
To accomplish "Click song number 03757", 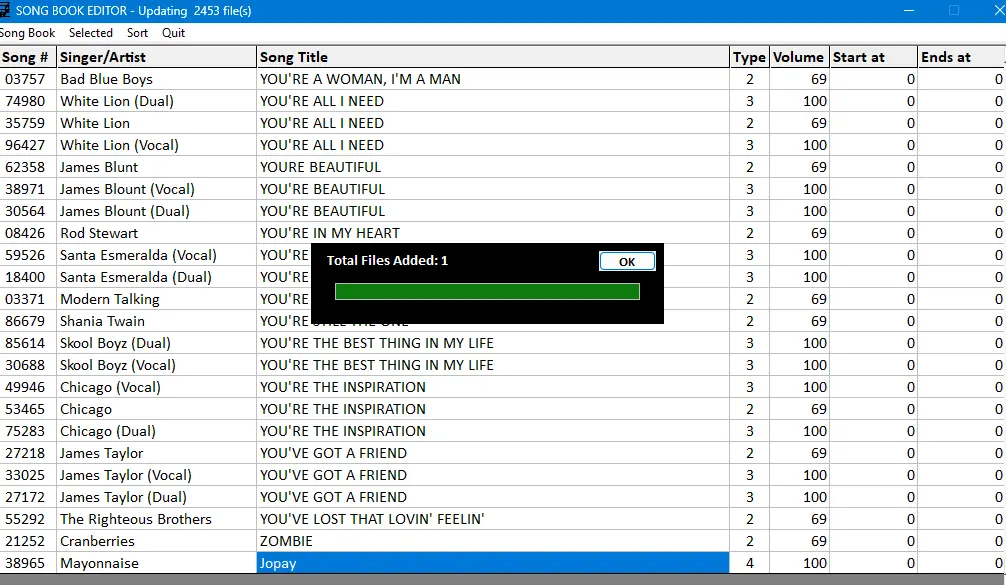I will (28, 79).
